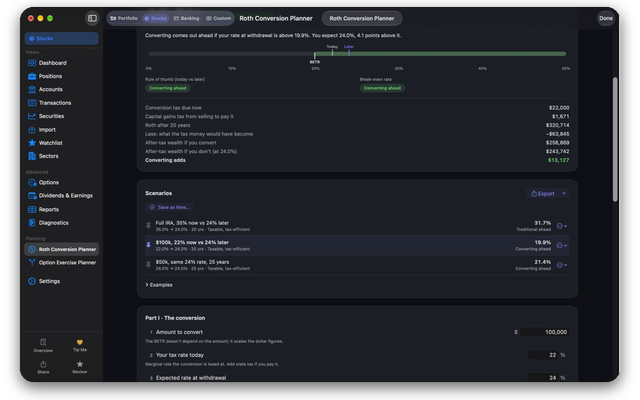
Task: Edit the Amount to convert field
Action: pyautogui.click(x=544, y=332)
